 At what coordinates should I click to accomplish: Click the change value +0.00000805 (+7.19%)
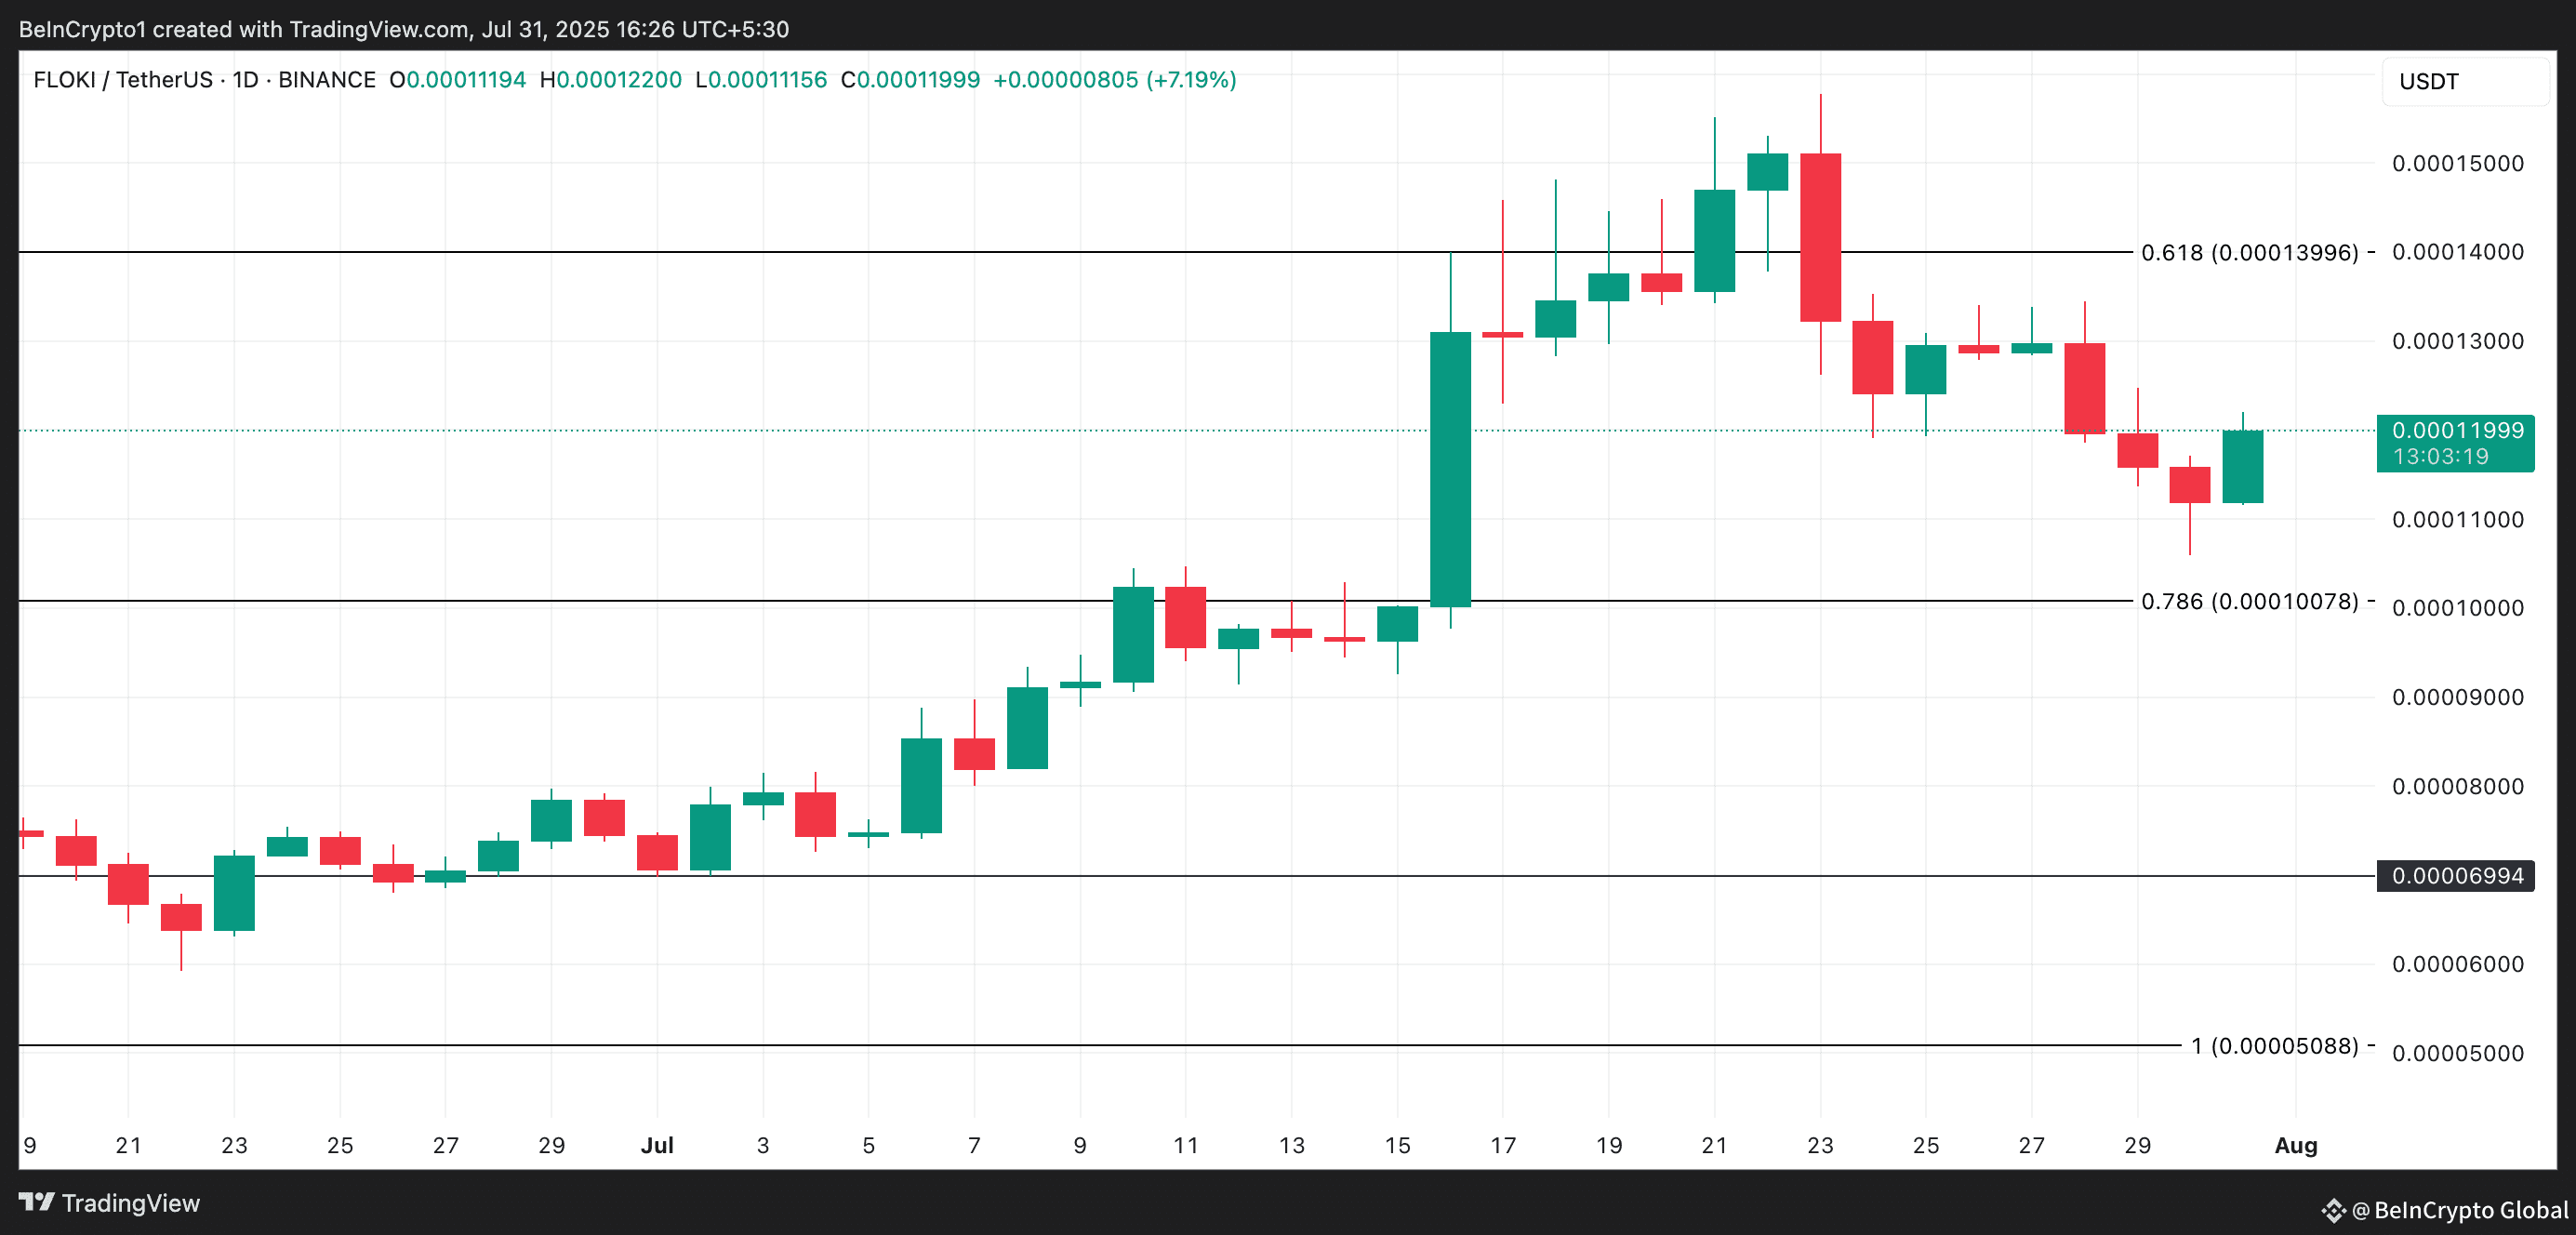point(1115,79)
